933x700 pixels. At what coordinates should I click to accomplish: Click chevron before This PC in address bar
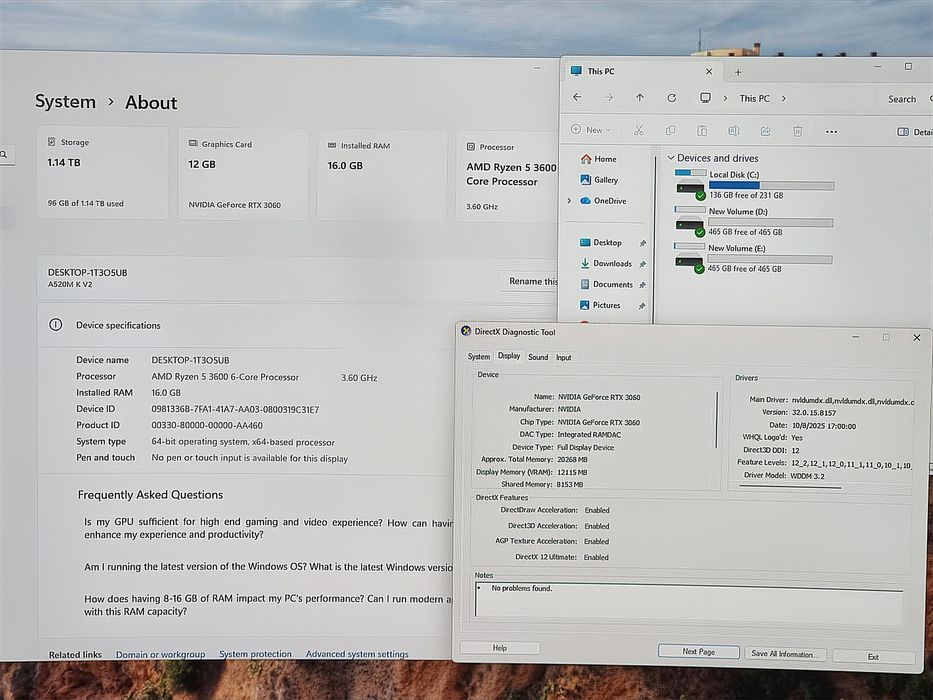tap(725, 98)
